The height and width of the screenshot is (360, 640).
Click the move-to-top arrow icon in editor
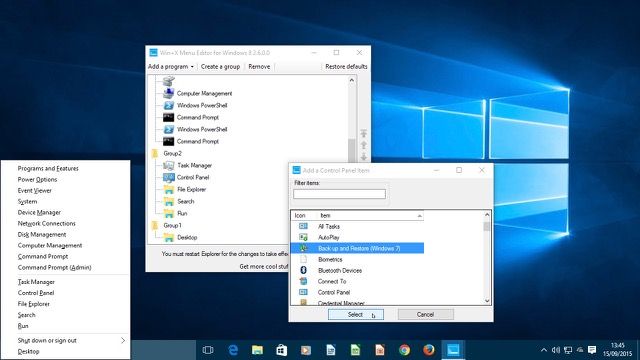pyautogui.click(x=364, y=133)
